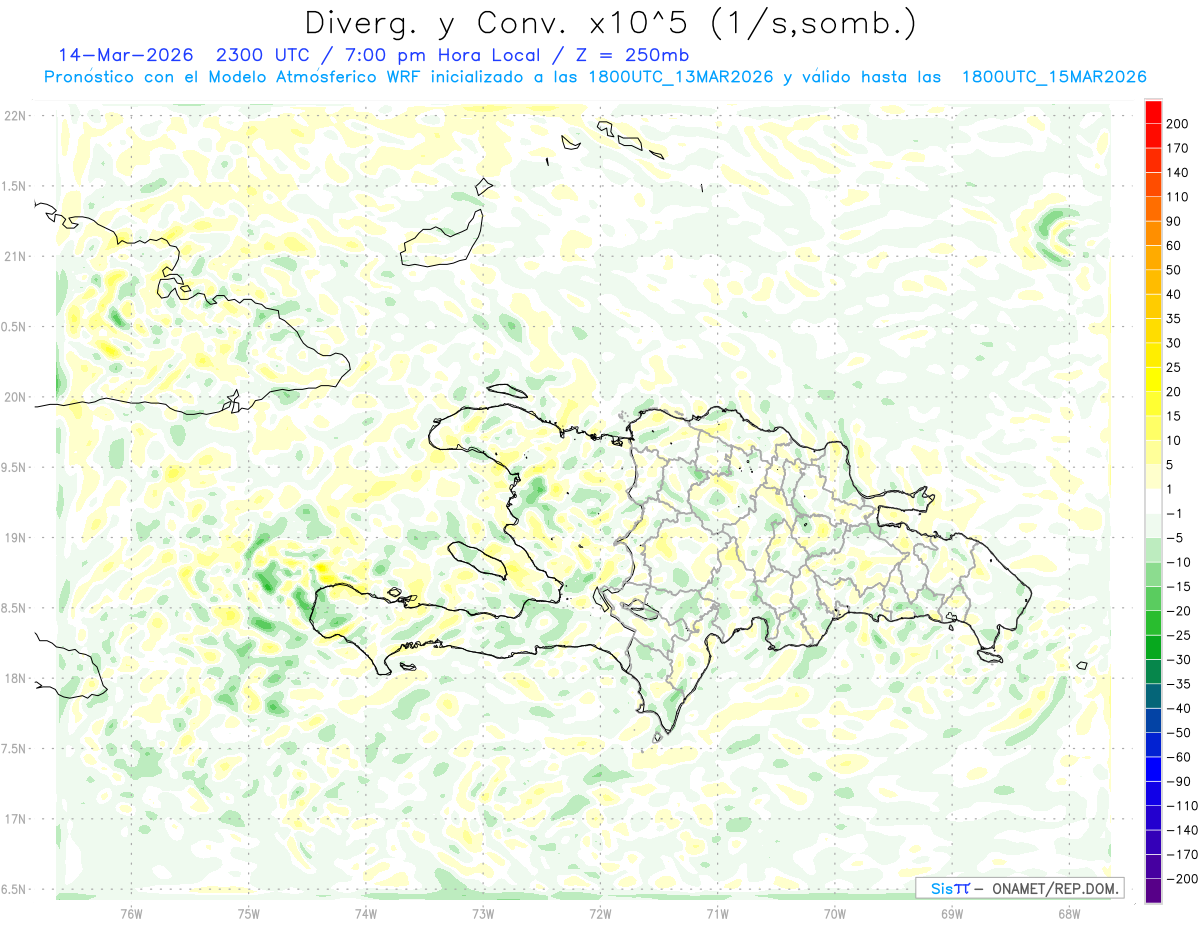Click the '76W' longitude label
Viewport: 1200px width, 927px height.
(131, 912)
